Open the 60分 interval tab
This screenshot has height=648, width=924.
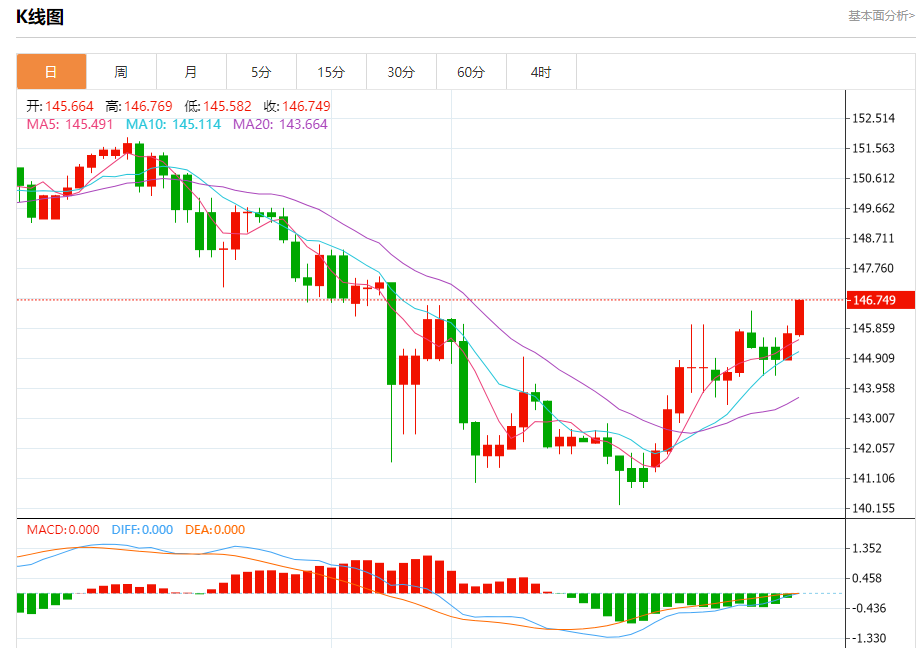(x=471, y=72)
